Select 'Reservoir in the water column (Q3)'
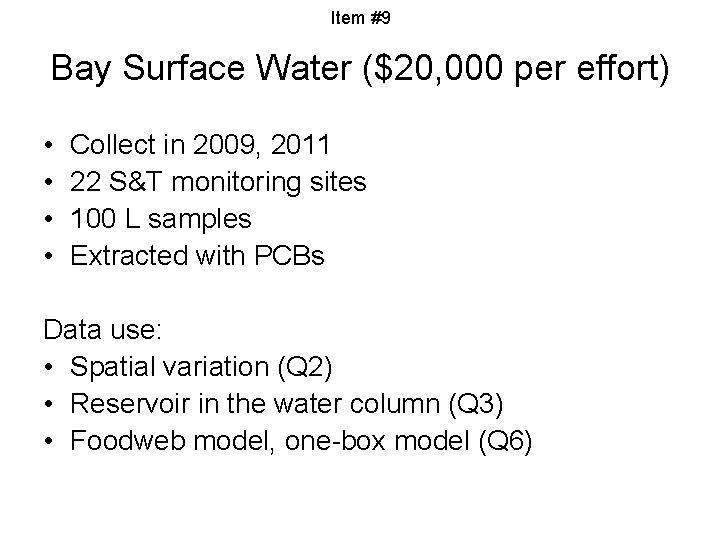 point(287,404)
